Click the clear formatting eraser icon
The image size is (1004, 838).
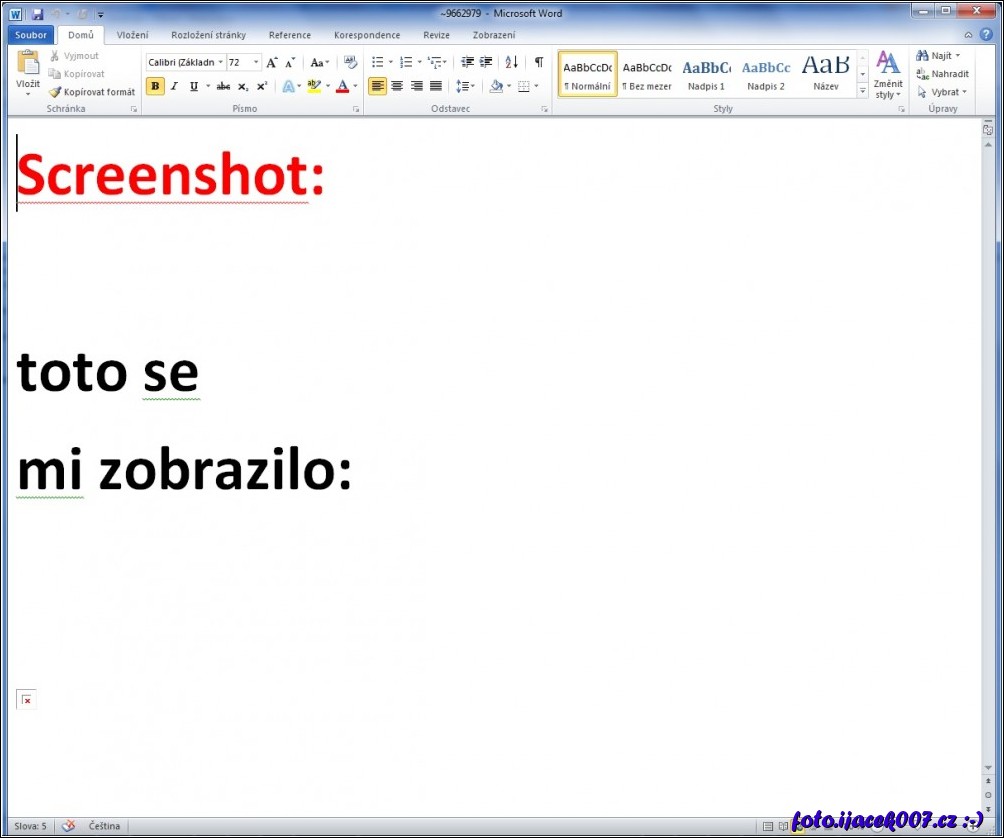coord(350,62)
